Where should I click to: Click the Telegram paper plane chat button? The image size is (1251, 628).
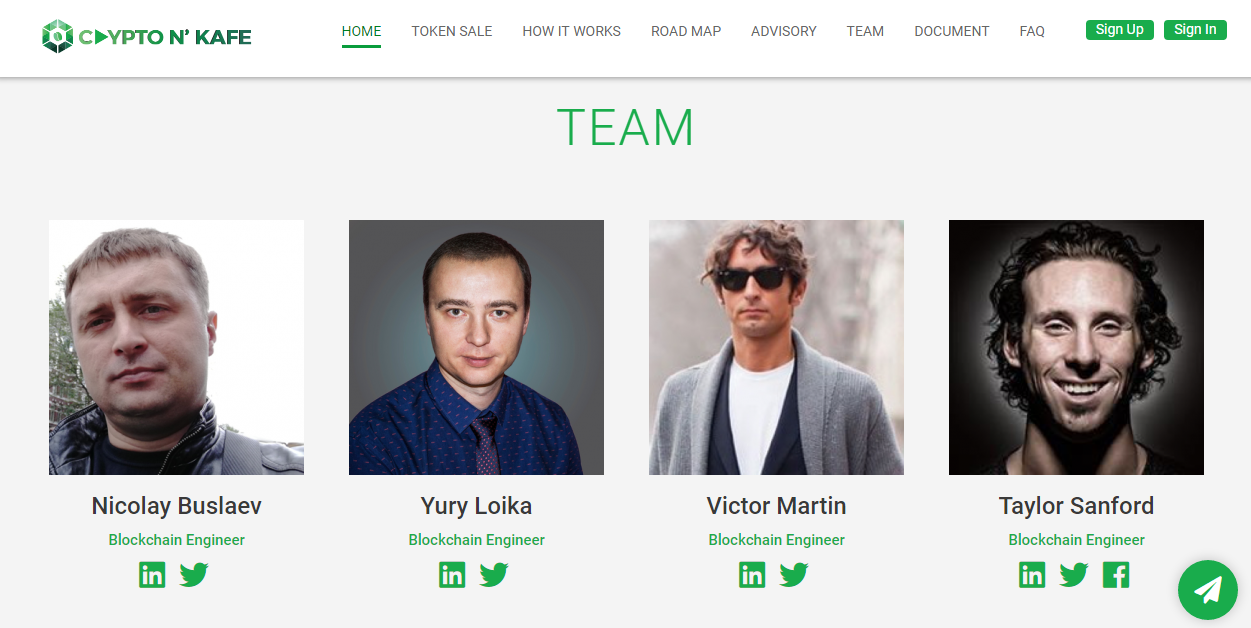click(x=1208, y=590)
